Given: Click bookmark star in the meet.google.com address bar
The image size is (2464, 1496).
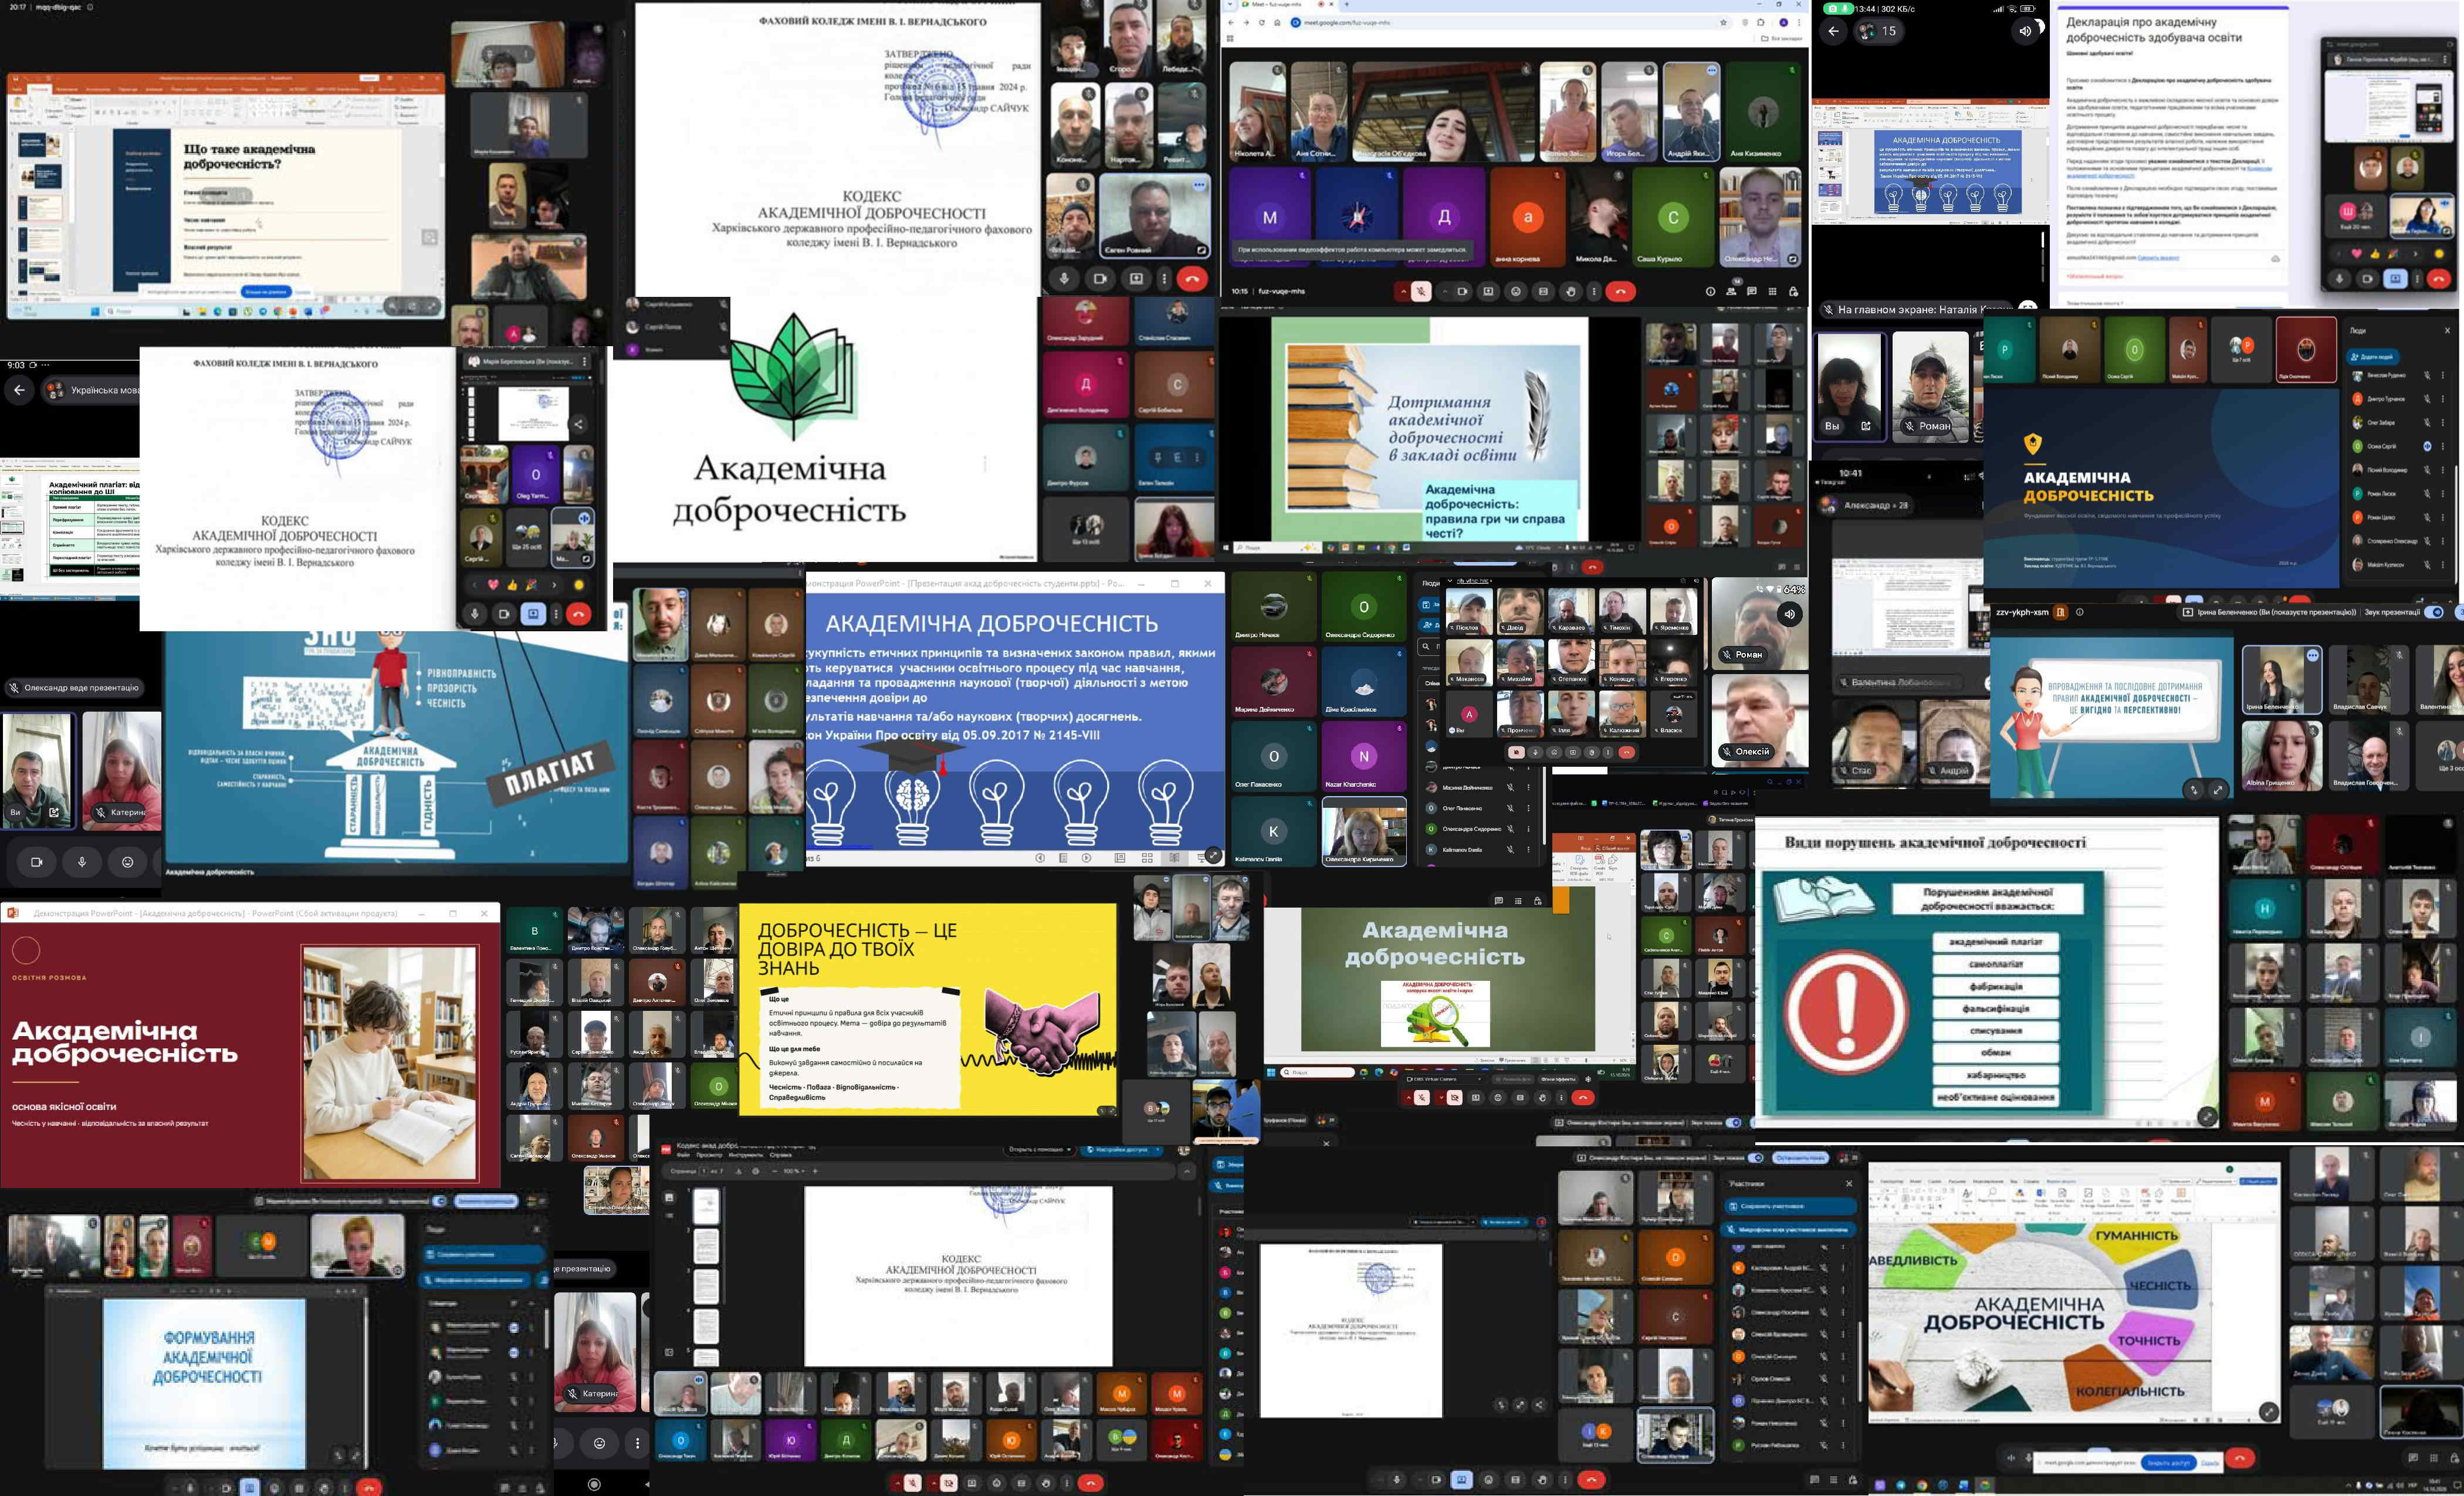Looking at the screenshot, I should (x=1724, y=22).
